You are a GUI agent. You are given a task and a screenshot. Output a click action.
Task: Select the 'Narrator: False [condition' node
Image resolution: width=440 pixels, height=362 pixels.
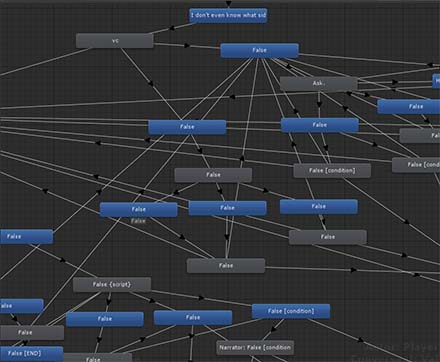pos(255,348)
